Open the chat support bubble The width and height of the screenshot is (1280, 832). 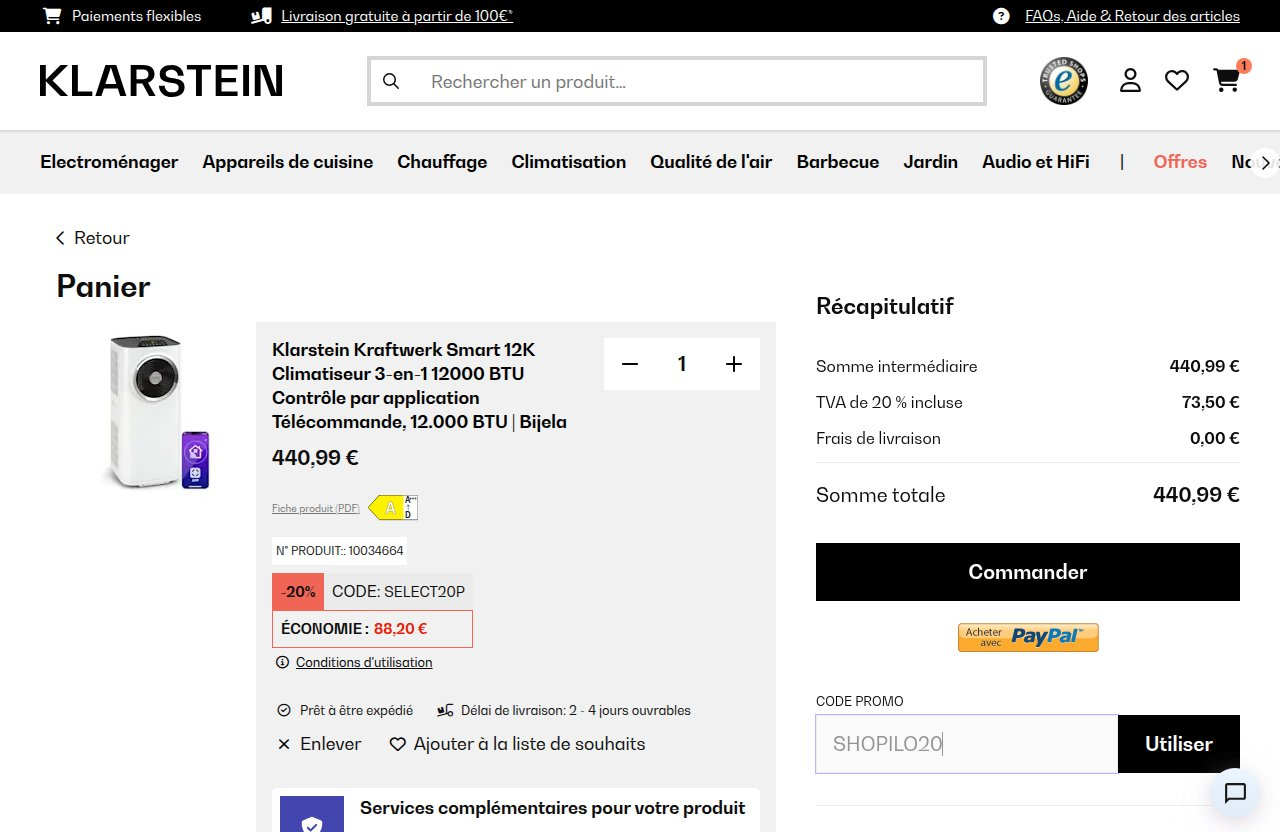[x=1235, y=793]
